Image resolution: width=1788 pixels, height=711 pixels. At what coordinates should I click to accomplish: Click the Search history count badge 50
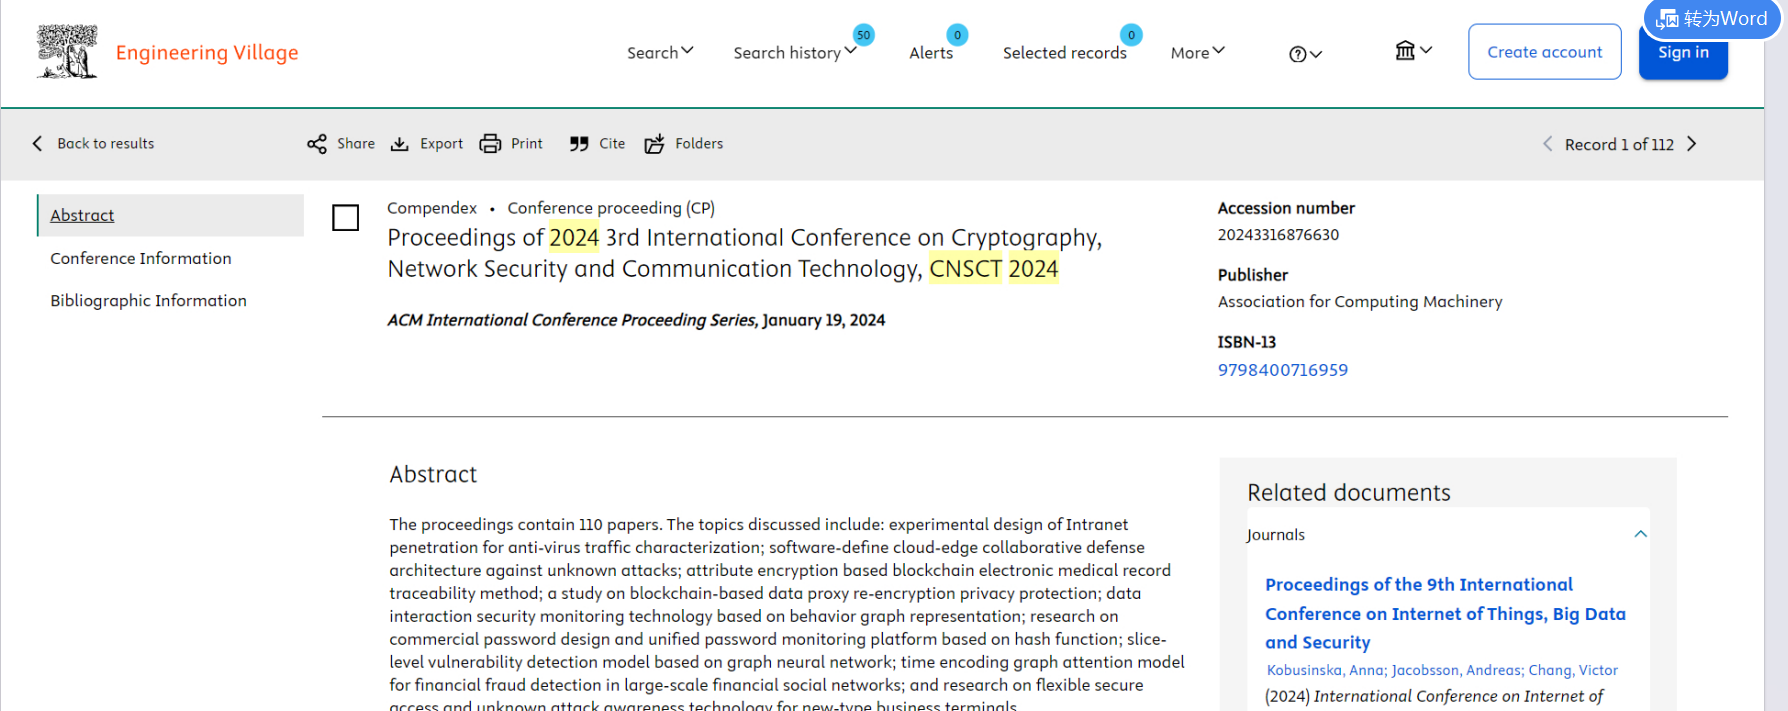click(x=863, y=35)
